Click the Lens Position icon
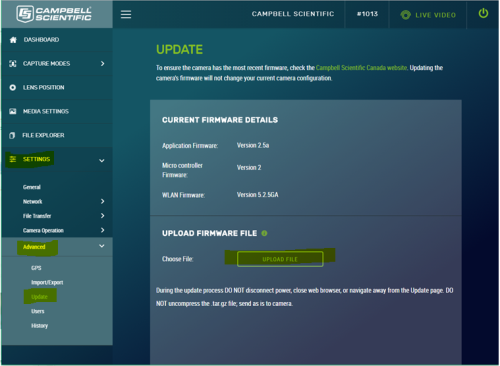Image resolution: width=500 pixels, height=366 pixels. coord(13,88)
